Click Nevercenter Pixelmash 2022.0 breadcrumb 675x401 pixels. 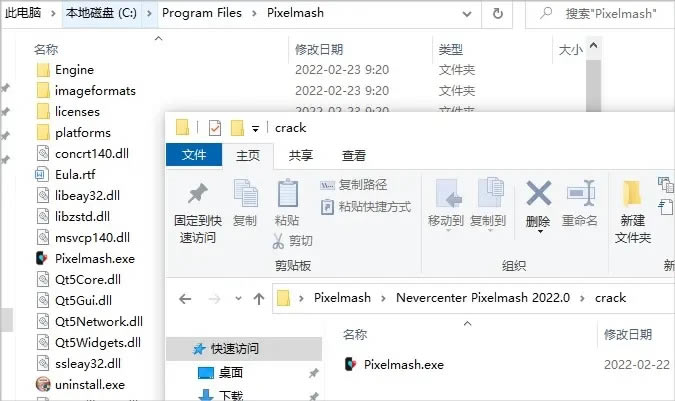pos(483,298)
